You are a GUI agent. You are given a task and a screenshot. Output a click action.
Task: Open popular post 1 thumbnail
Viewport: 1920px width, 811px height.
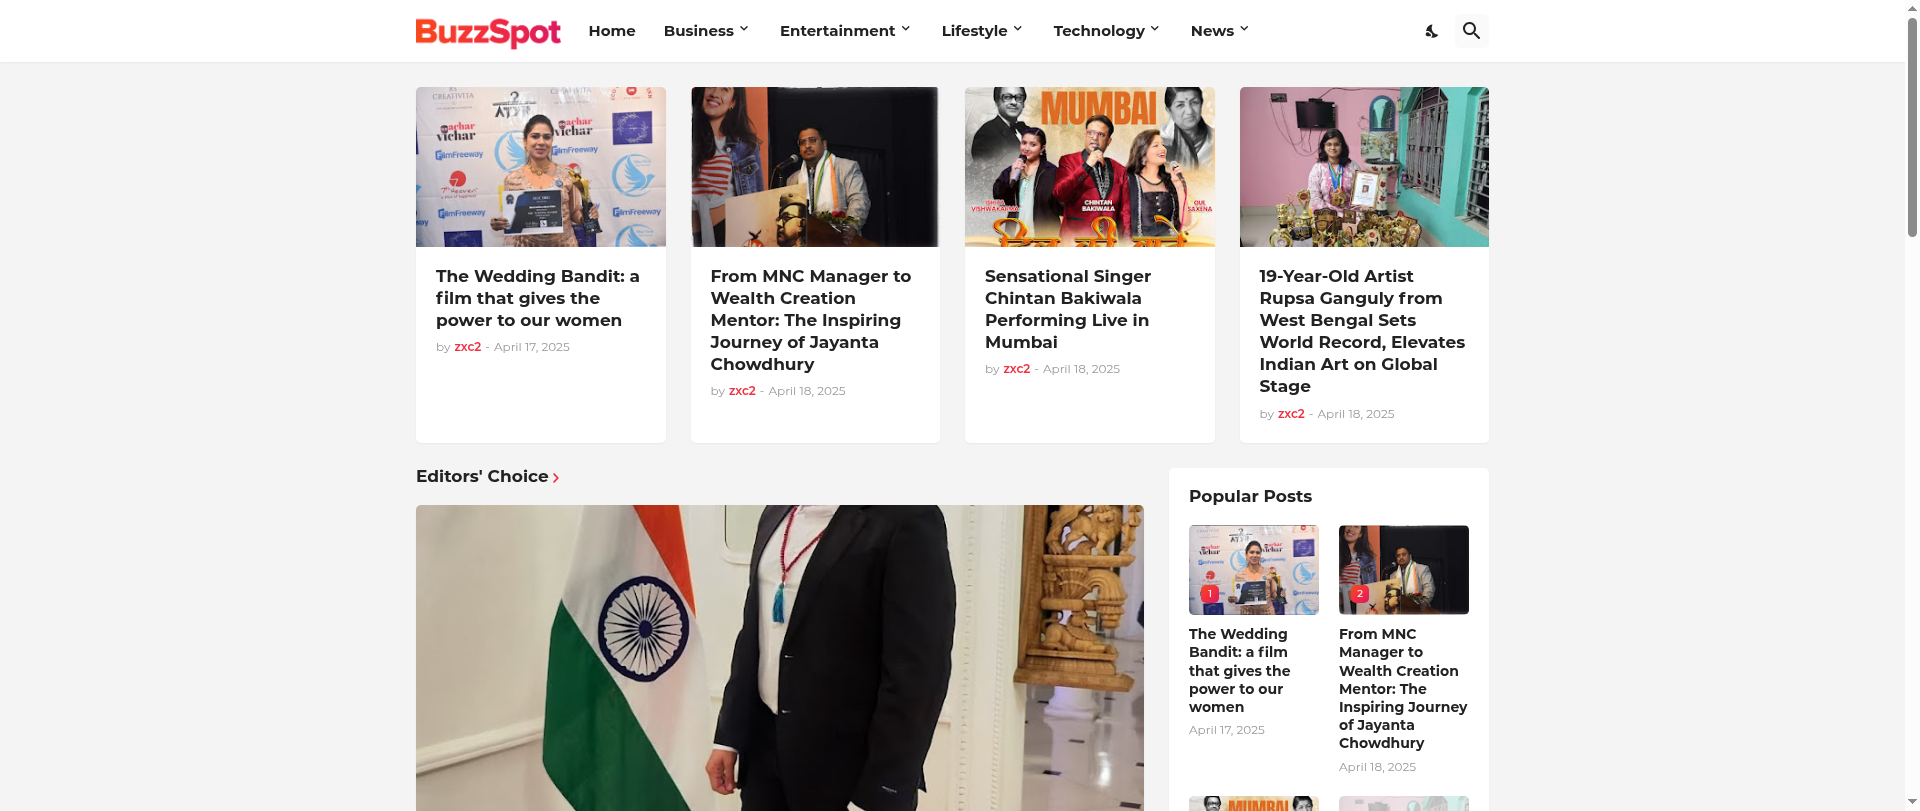(x=1254, y=570)
